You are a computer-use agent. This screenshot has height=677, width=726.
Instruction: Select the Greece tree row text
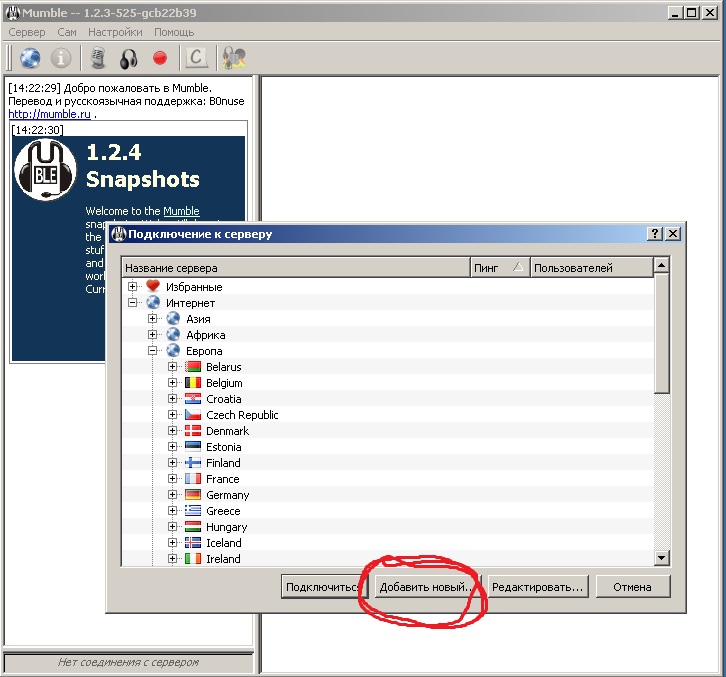point(223,511)
